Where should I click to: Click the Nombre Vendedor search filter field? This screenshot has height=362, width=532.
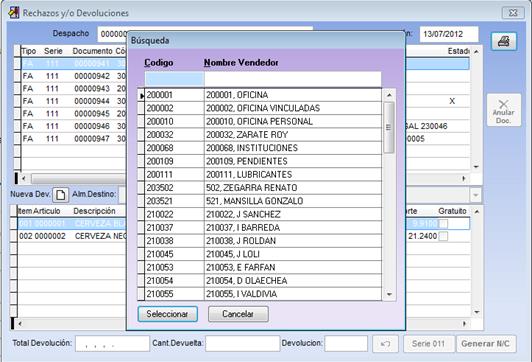point(293,79)
